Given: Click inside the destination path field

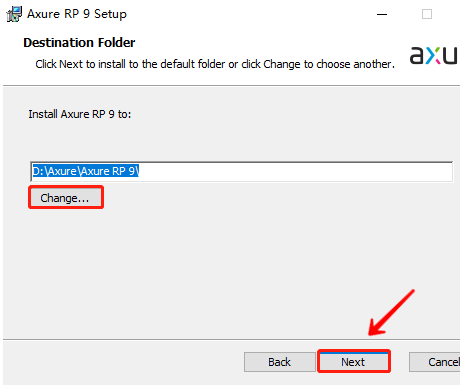Looking at the screenshot, I should click(x=242, y=171).
